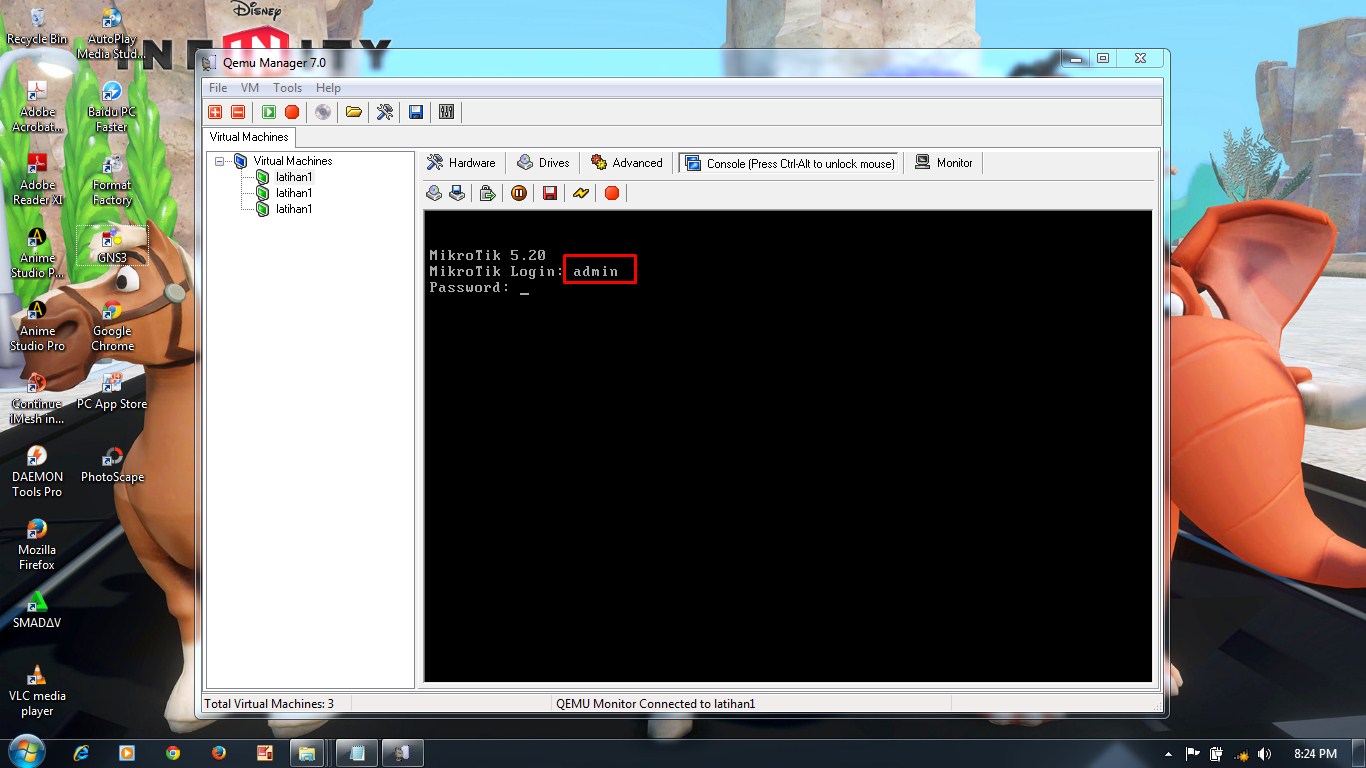Open the Google Chrome desktop shortcut

click(112, 326)
